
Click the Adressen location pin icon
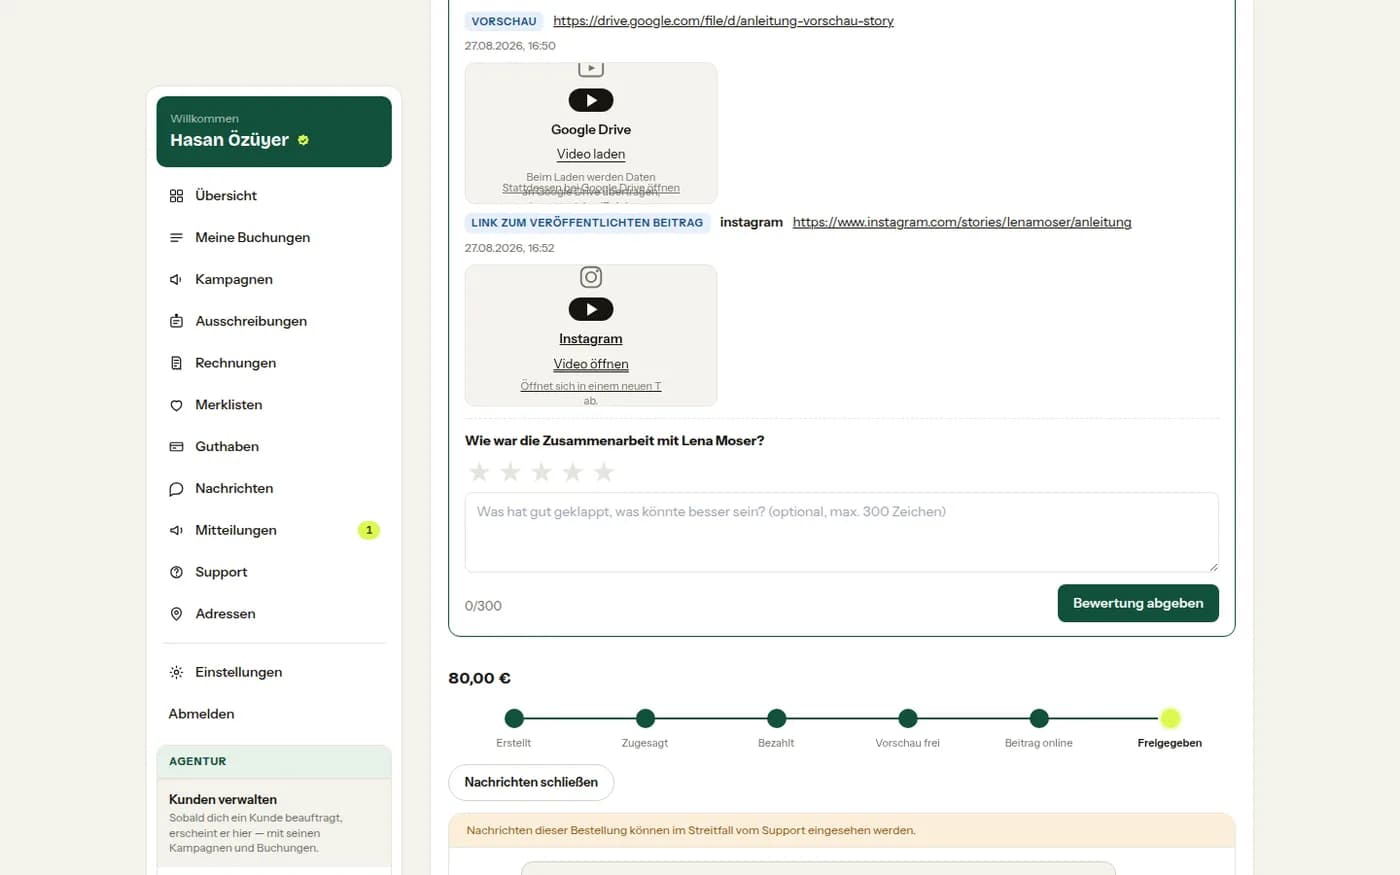tap(176, 614)
